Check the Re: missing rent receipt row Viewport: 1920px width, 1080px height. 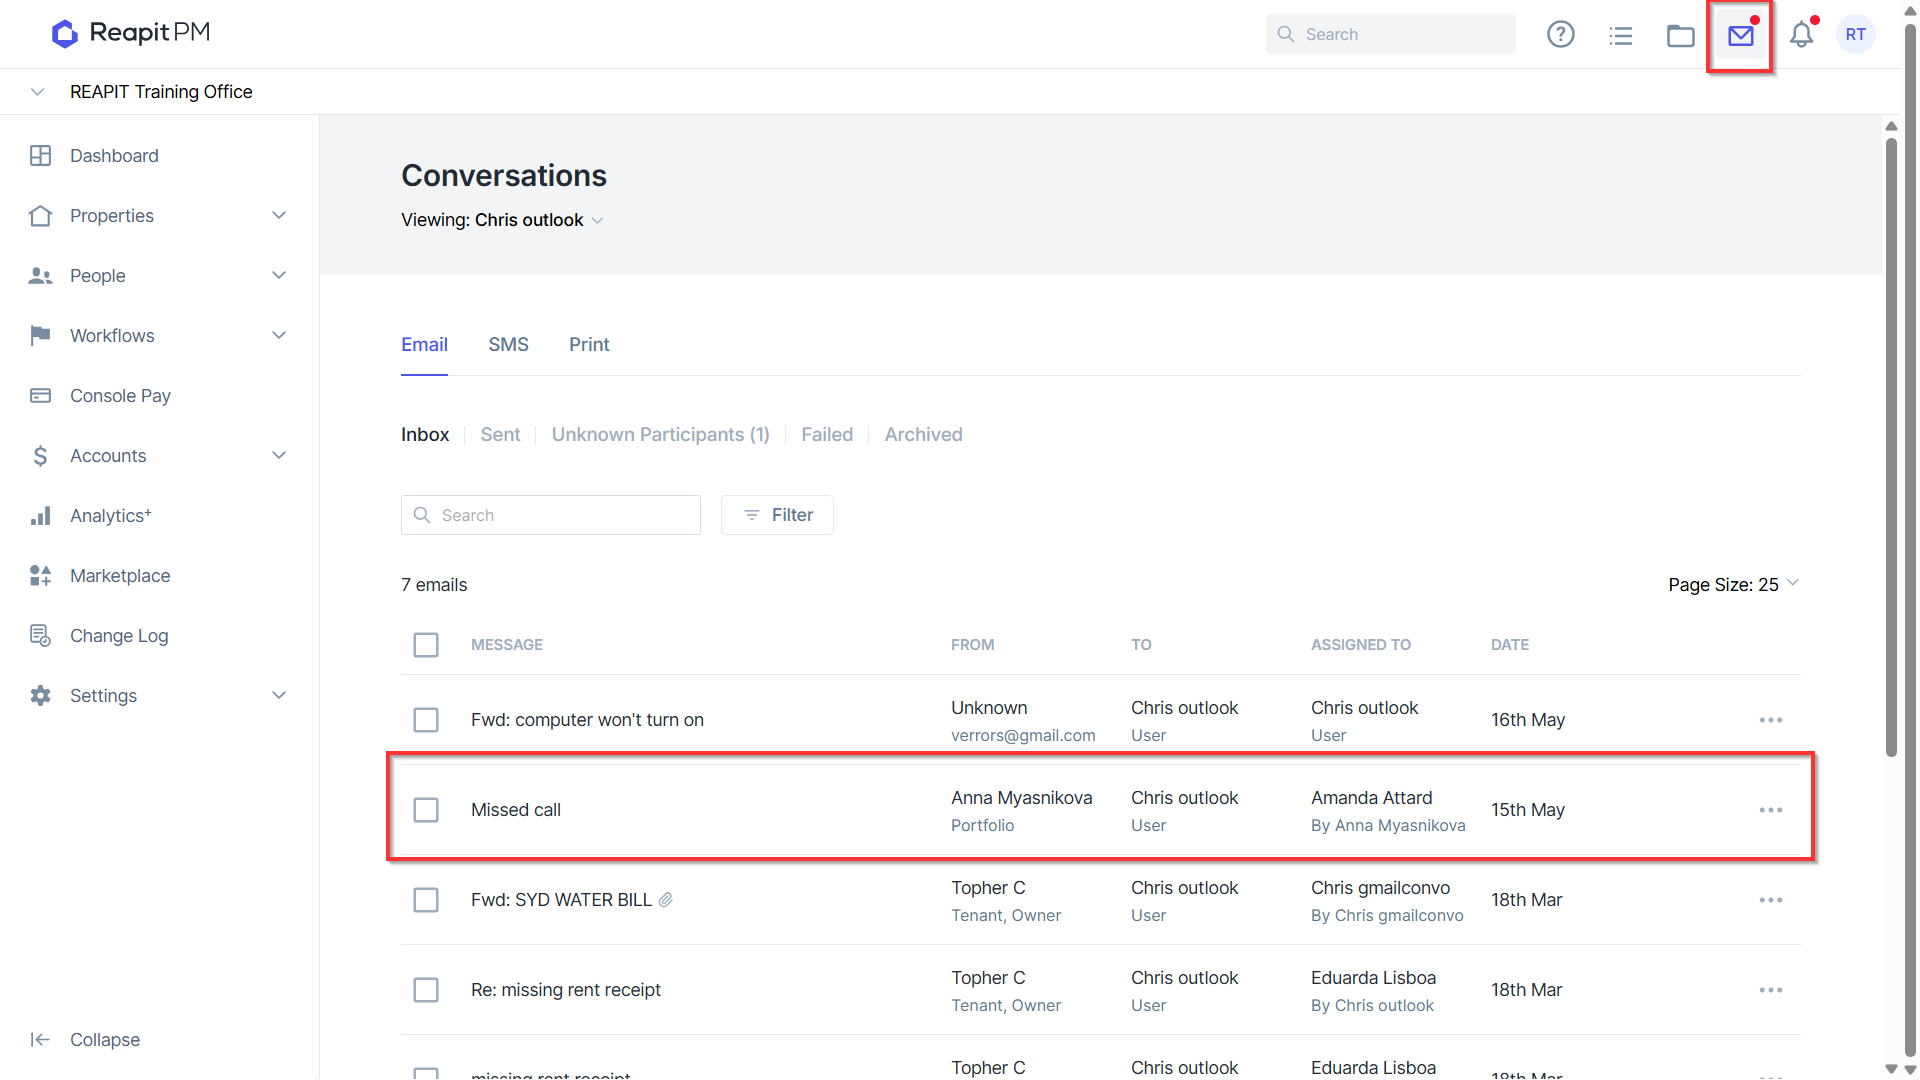click(x=426, y=990)
